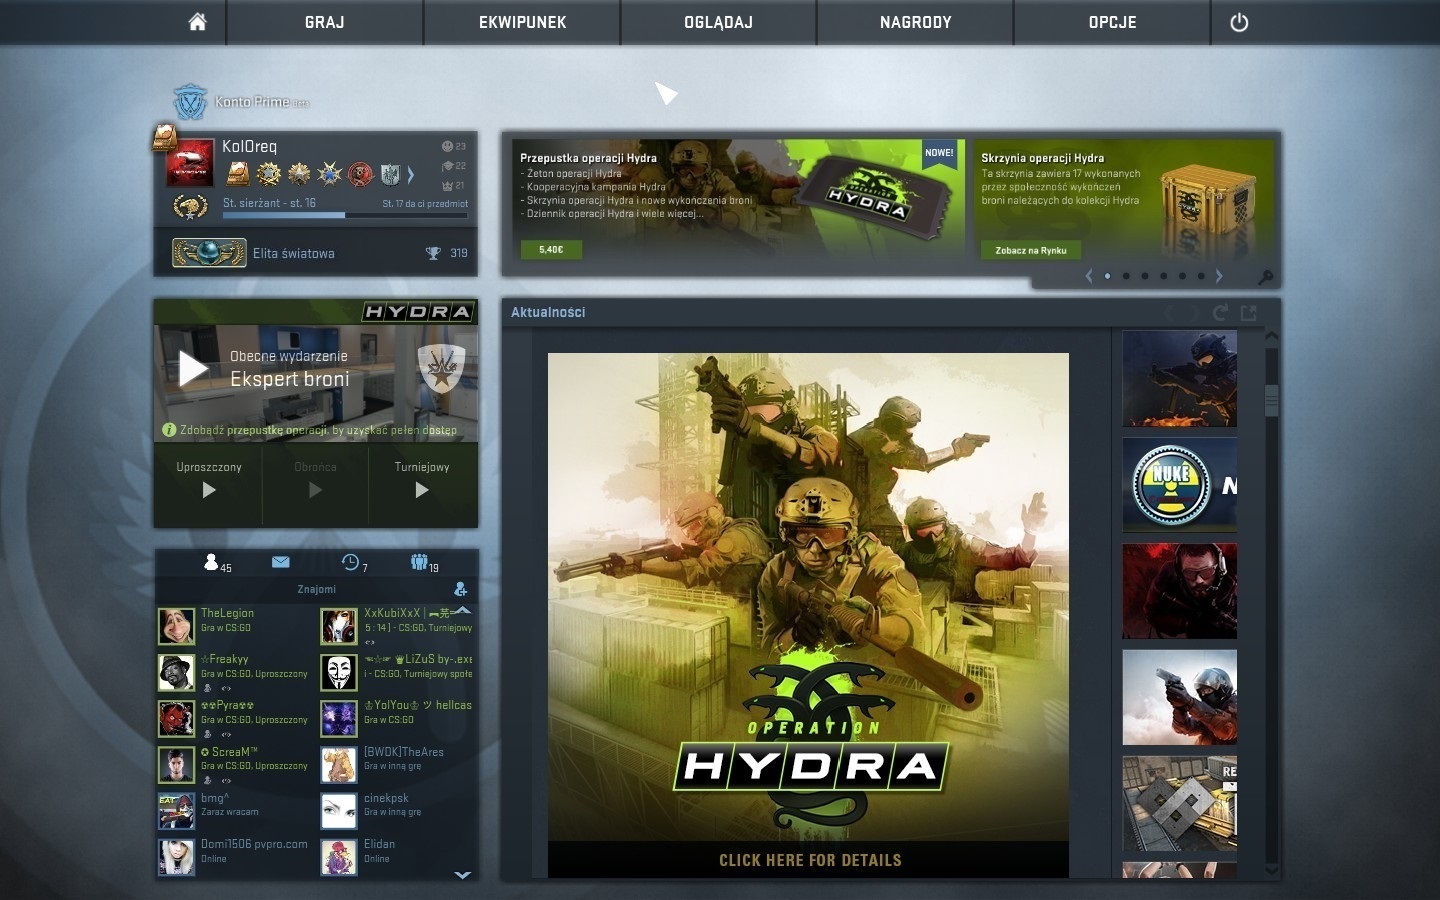Open the Konto Prime shield badge
The image size is (1440, 900).
click(189, 102)
